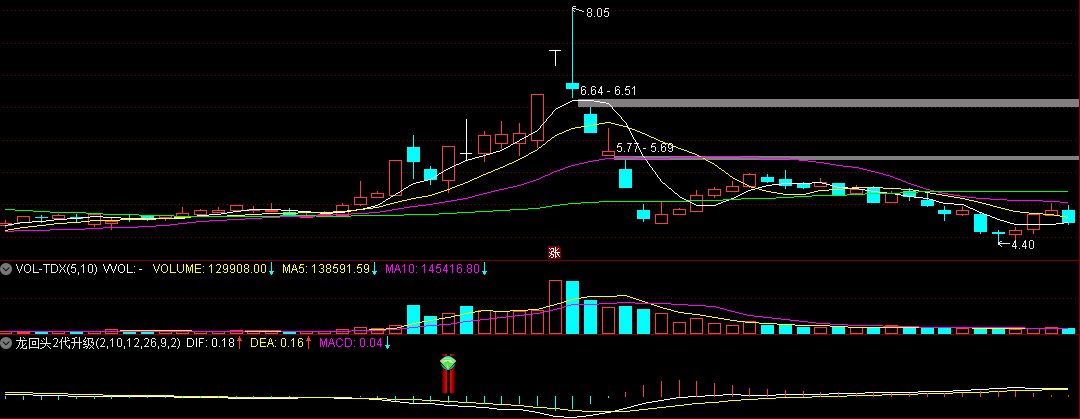
Task: Click the 6.64 - 6.51 gap label
Action: point(609,90)
